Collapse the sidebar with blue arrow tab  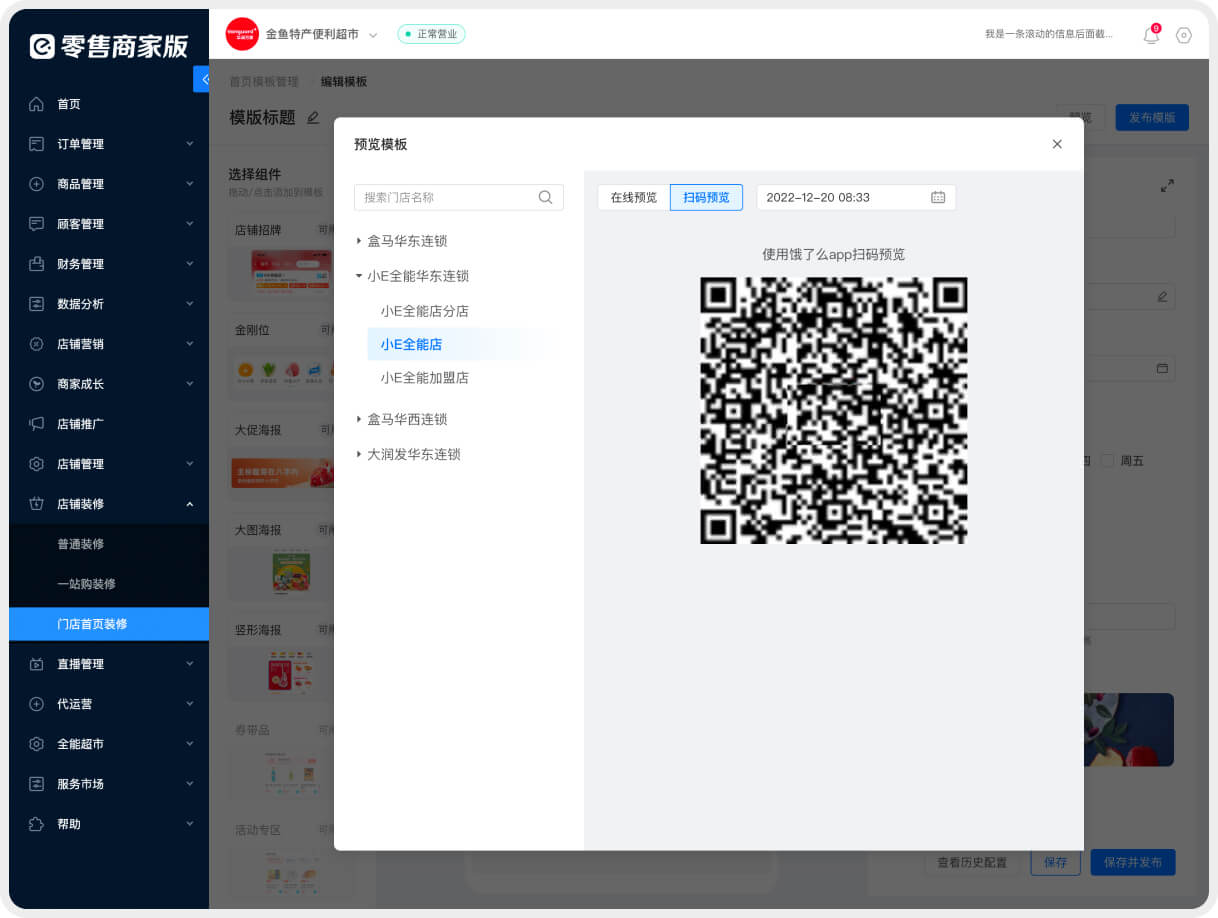(202, 79)
